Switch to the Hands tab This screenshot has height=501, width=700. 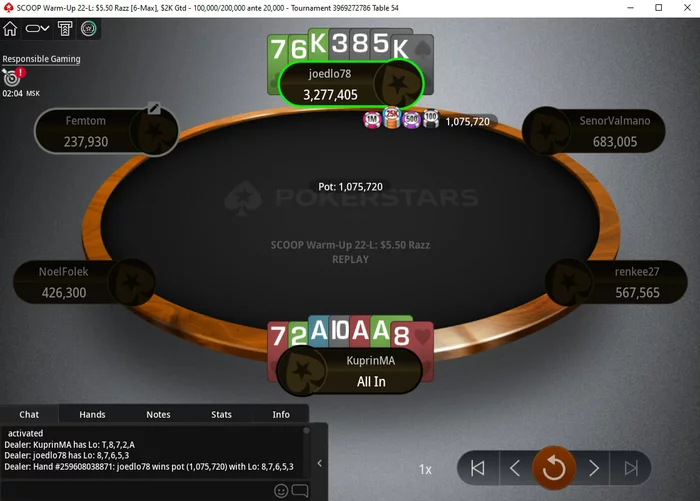pos(92,414)
